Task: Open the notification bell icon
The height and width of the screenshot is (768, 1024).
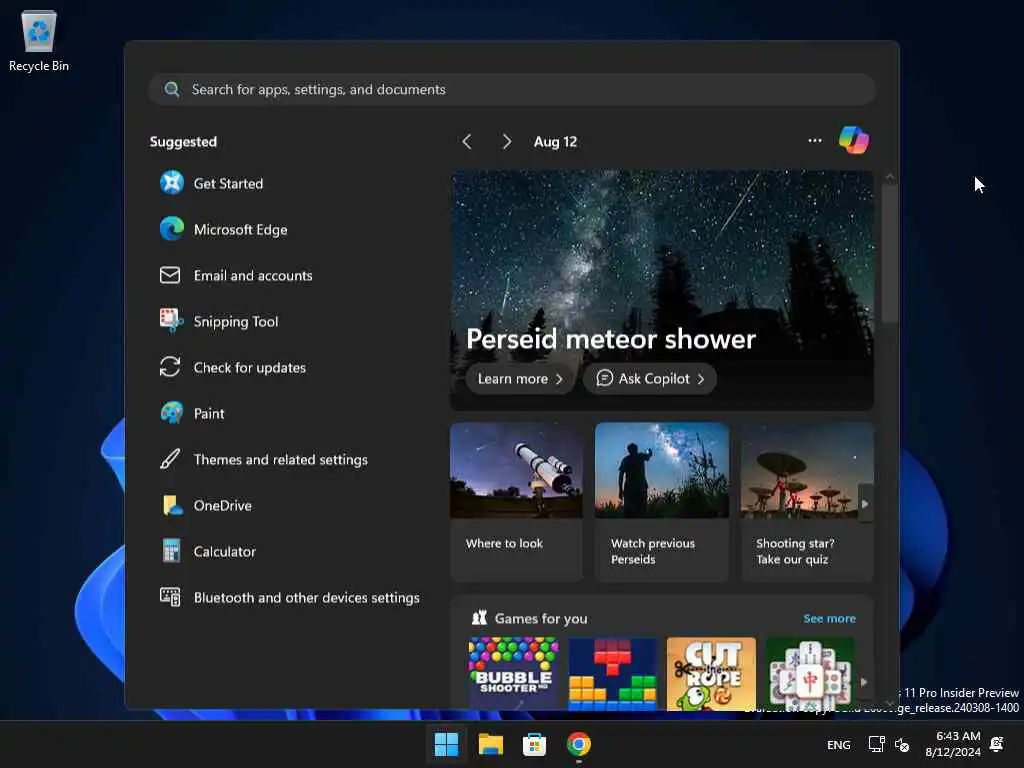Action: (997, 744)
